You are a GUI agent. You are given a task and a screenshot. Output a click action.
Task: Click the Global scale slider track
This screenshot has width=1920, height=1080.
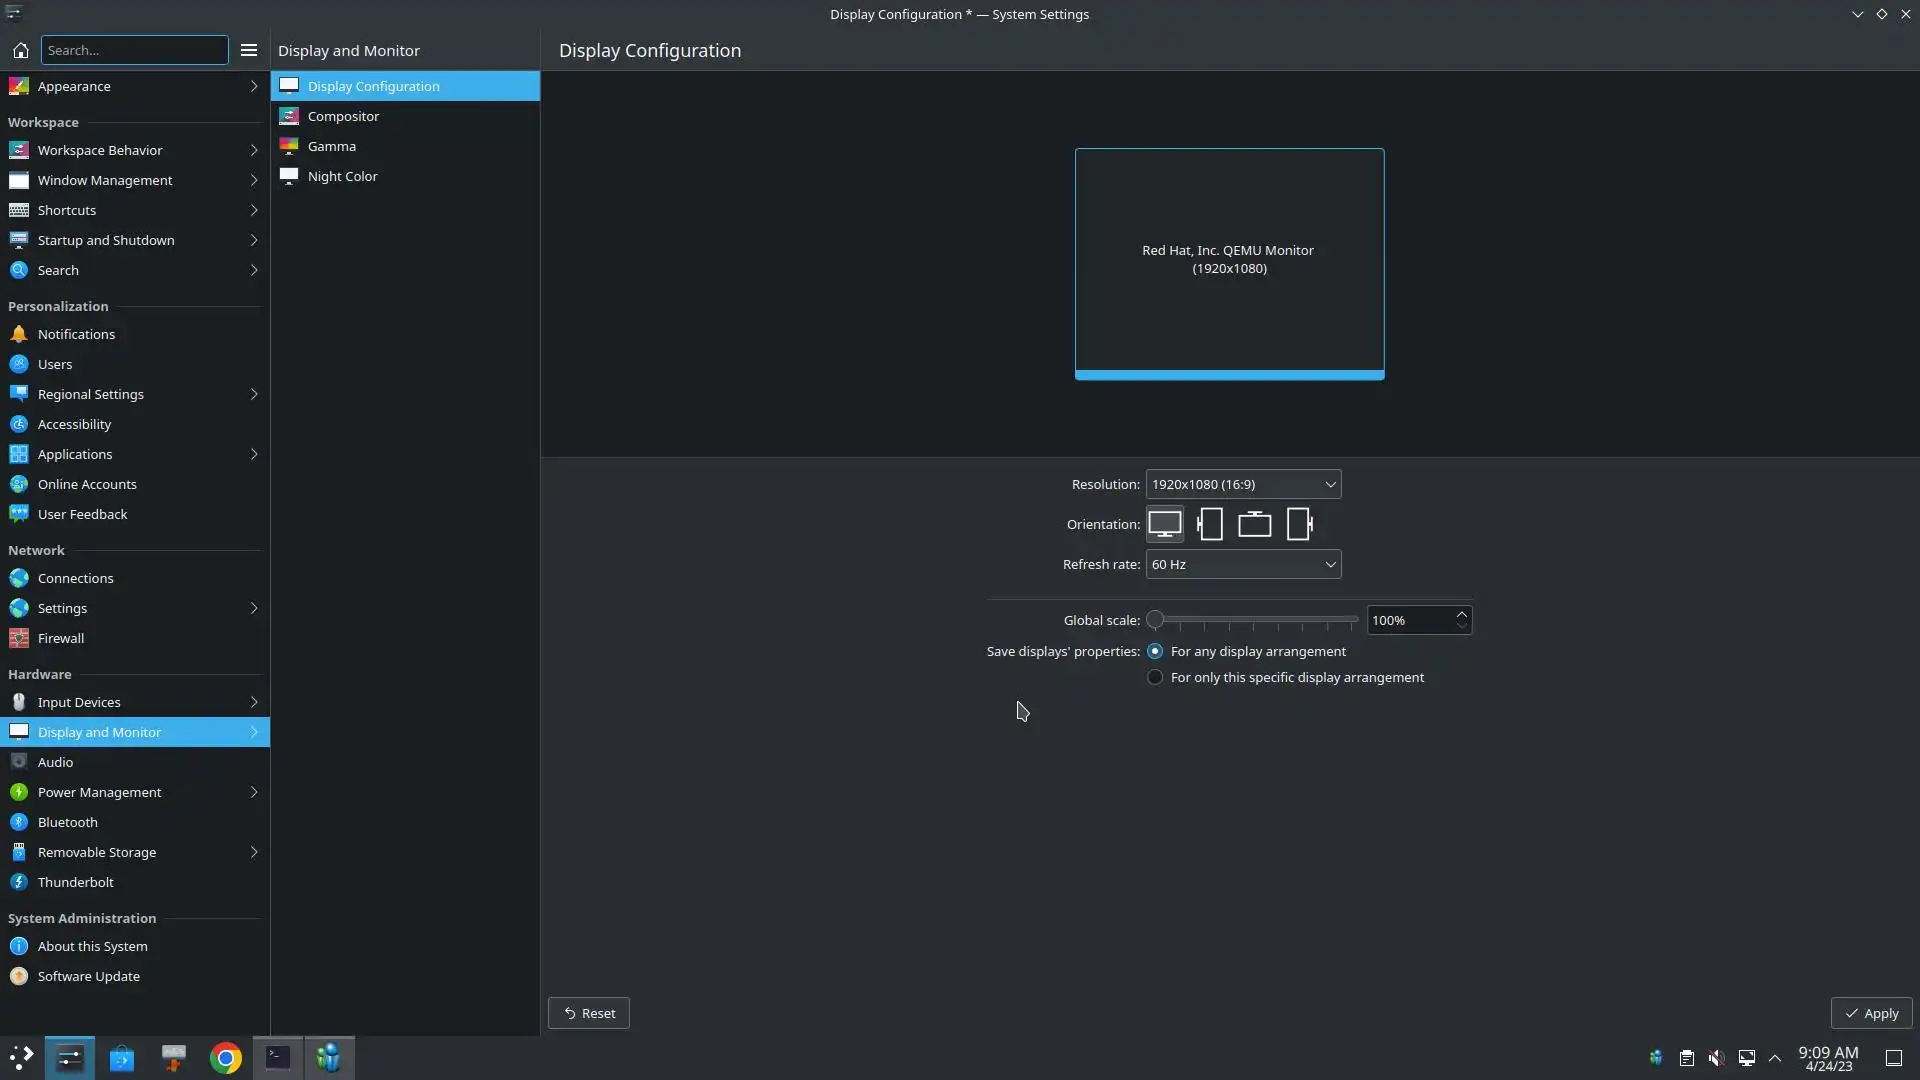(x=1255, y=620)
